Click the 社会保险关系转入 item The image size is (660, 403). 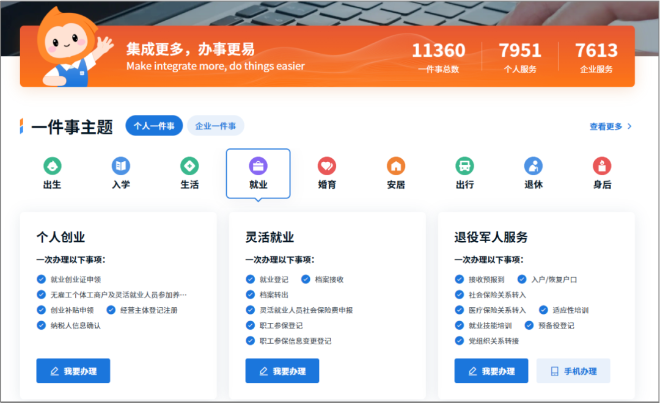491,295
